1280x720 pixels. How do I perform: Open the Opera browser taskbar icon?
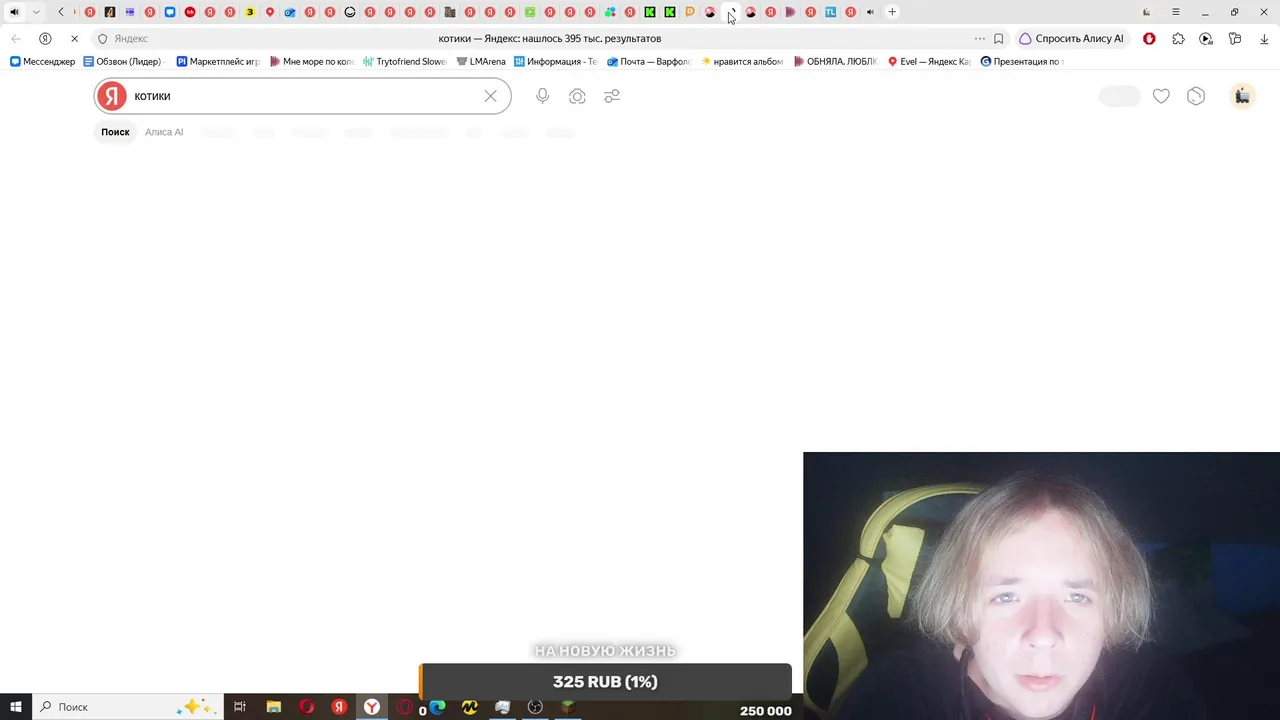point(306,707)
